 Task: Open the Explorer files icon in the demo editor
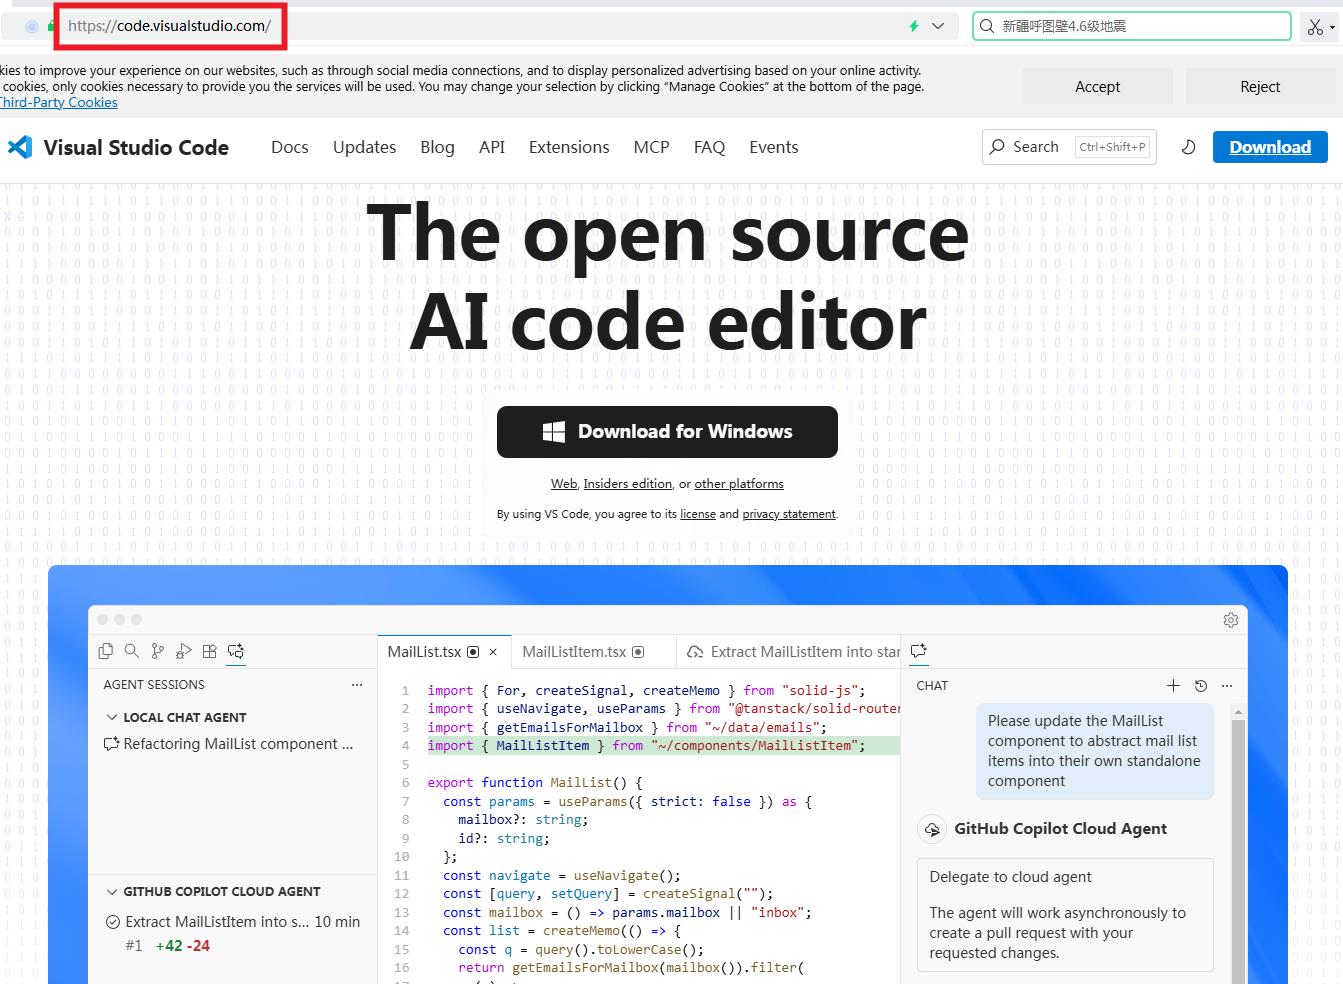pos(106,651)
